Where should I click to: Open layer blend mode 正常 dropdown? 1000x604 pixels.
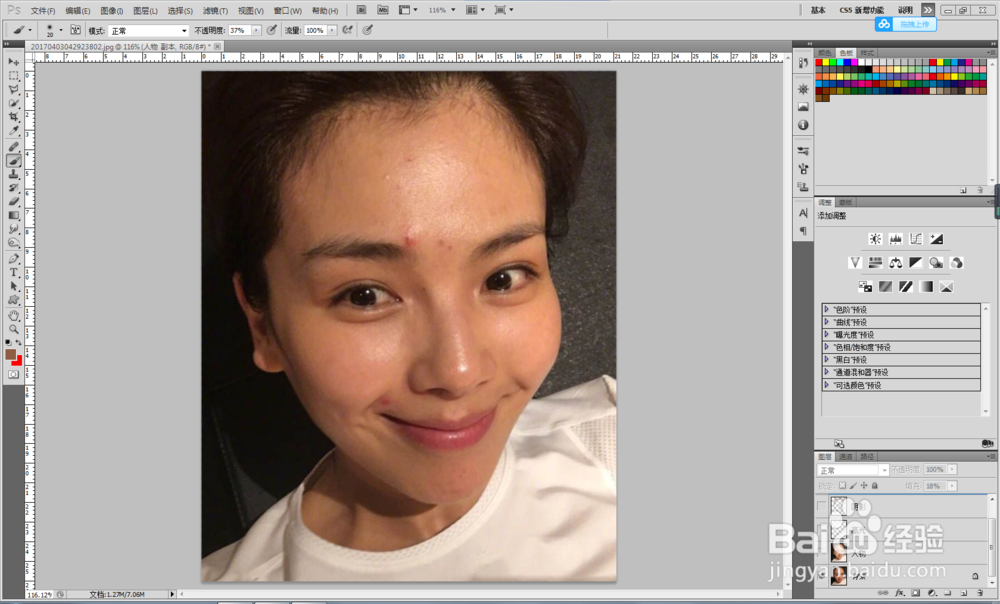[x=853, y=470]
